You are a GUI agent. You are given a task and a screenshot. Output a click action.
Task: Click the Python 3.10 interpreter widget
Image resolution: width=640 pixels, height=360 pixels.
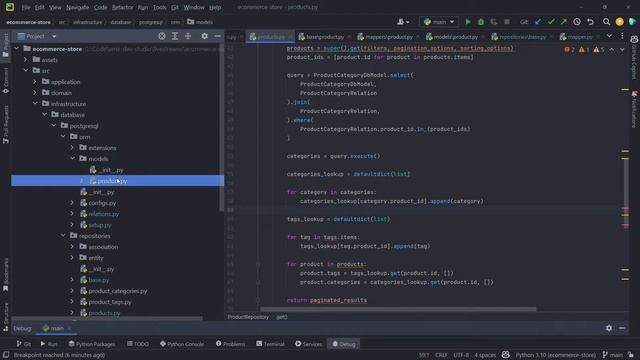[556, 355]
